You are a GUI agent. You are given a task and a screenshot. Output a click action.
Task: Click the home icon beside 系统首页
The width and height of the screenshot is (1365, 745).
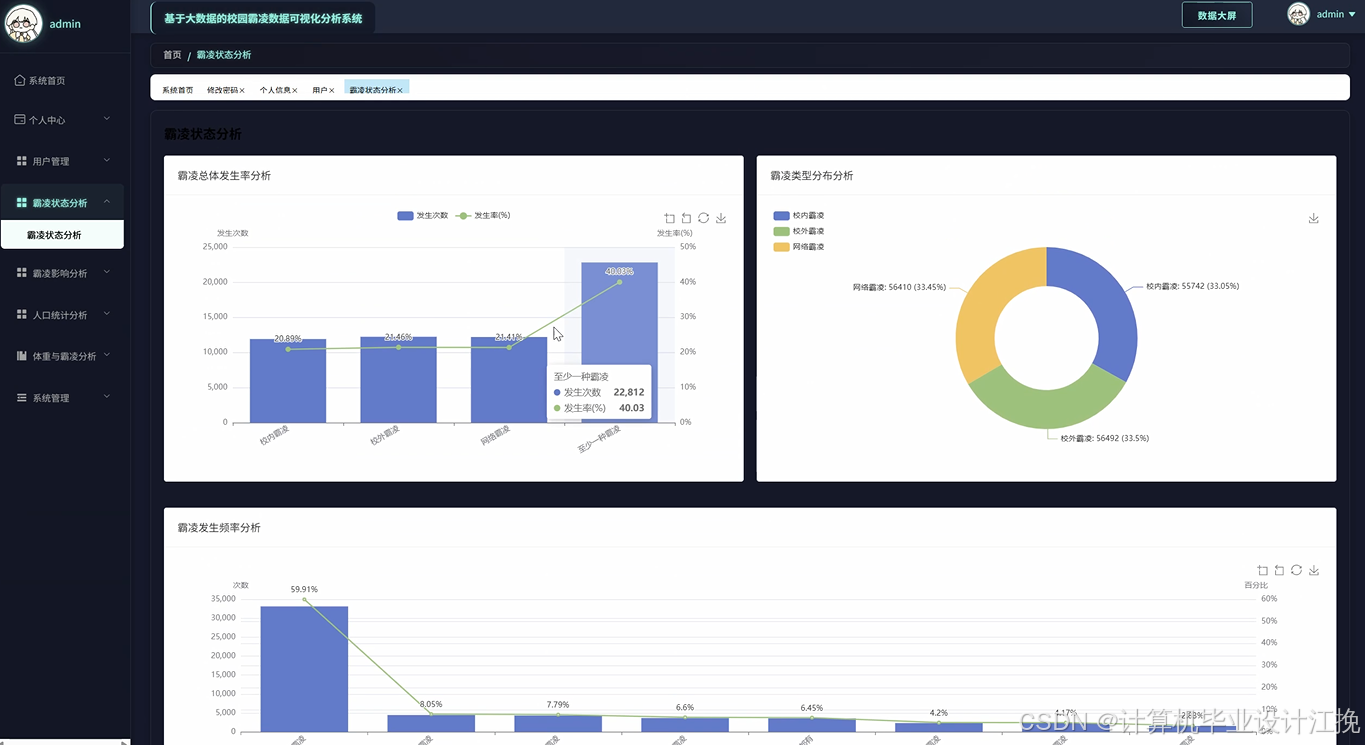(x=20, y=80)
